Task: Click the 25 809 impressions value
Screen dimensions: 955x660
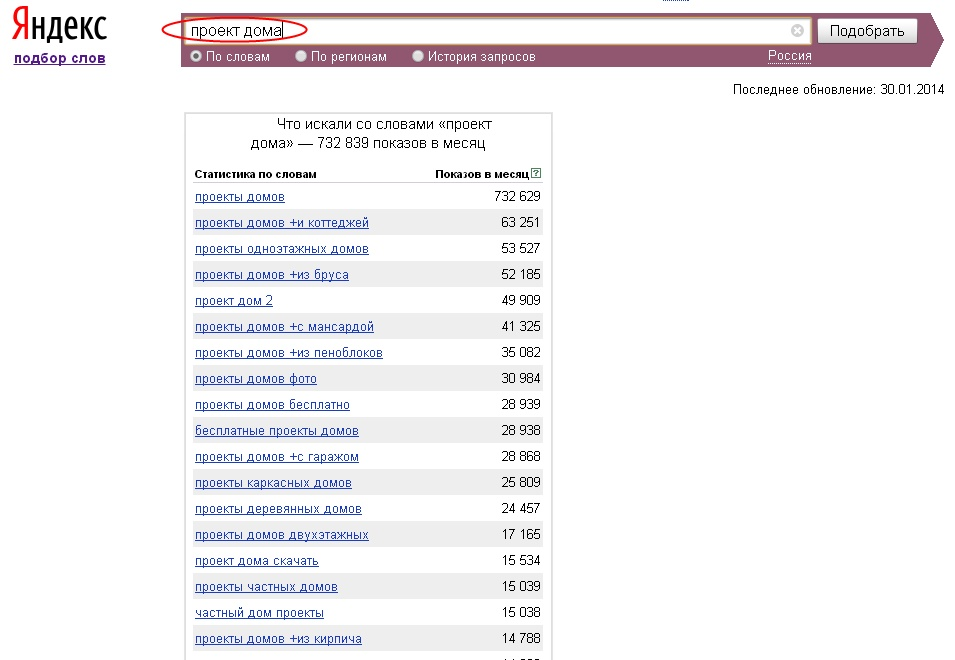Action: [521, 482]
